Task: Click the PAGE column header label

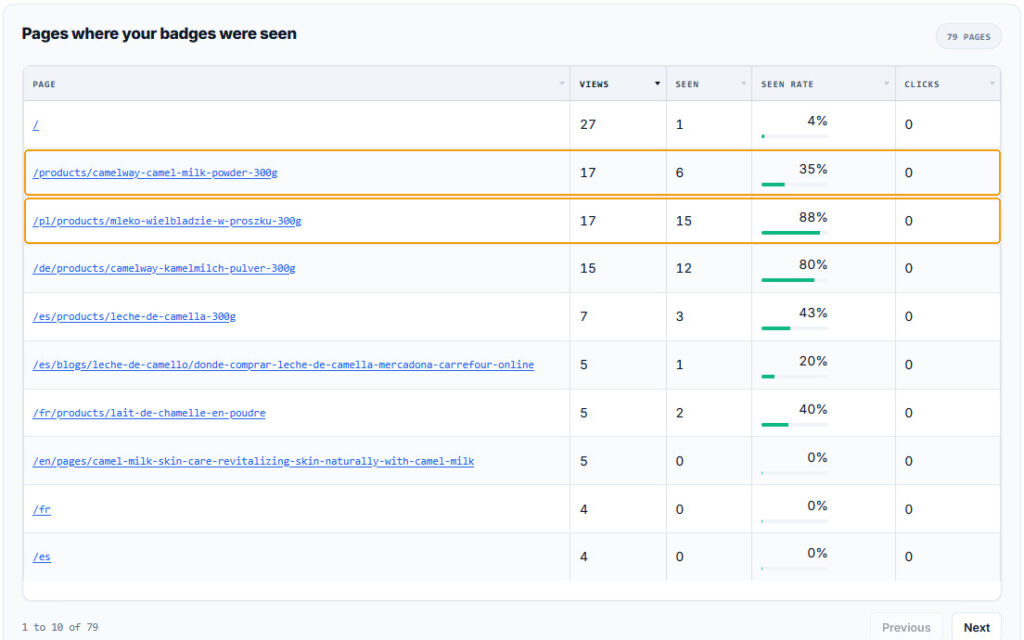Action: [44, 84]
